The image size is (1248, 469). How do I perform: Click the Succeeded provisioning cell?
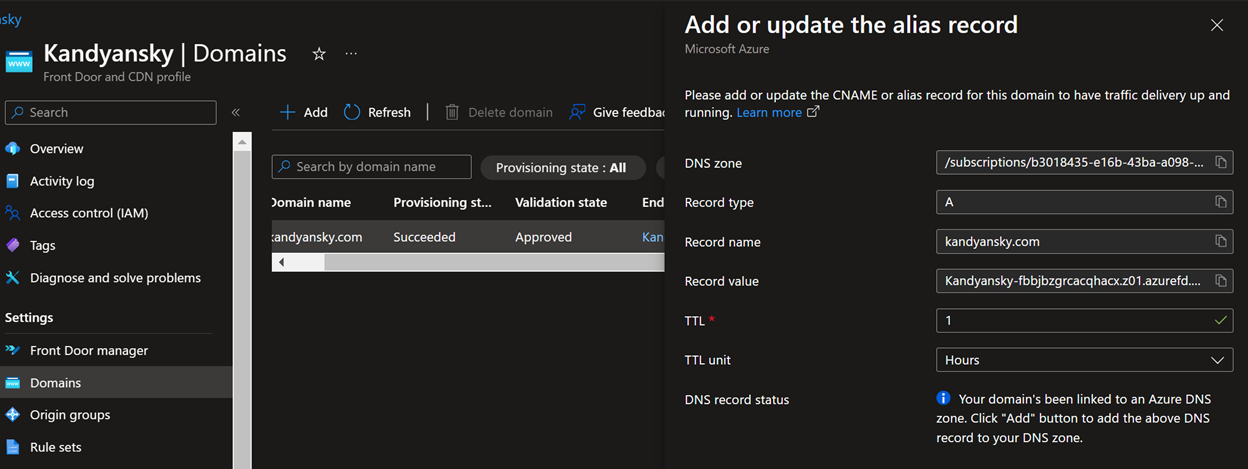(424, 237)
